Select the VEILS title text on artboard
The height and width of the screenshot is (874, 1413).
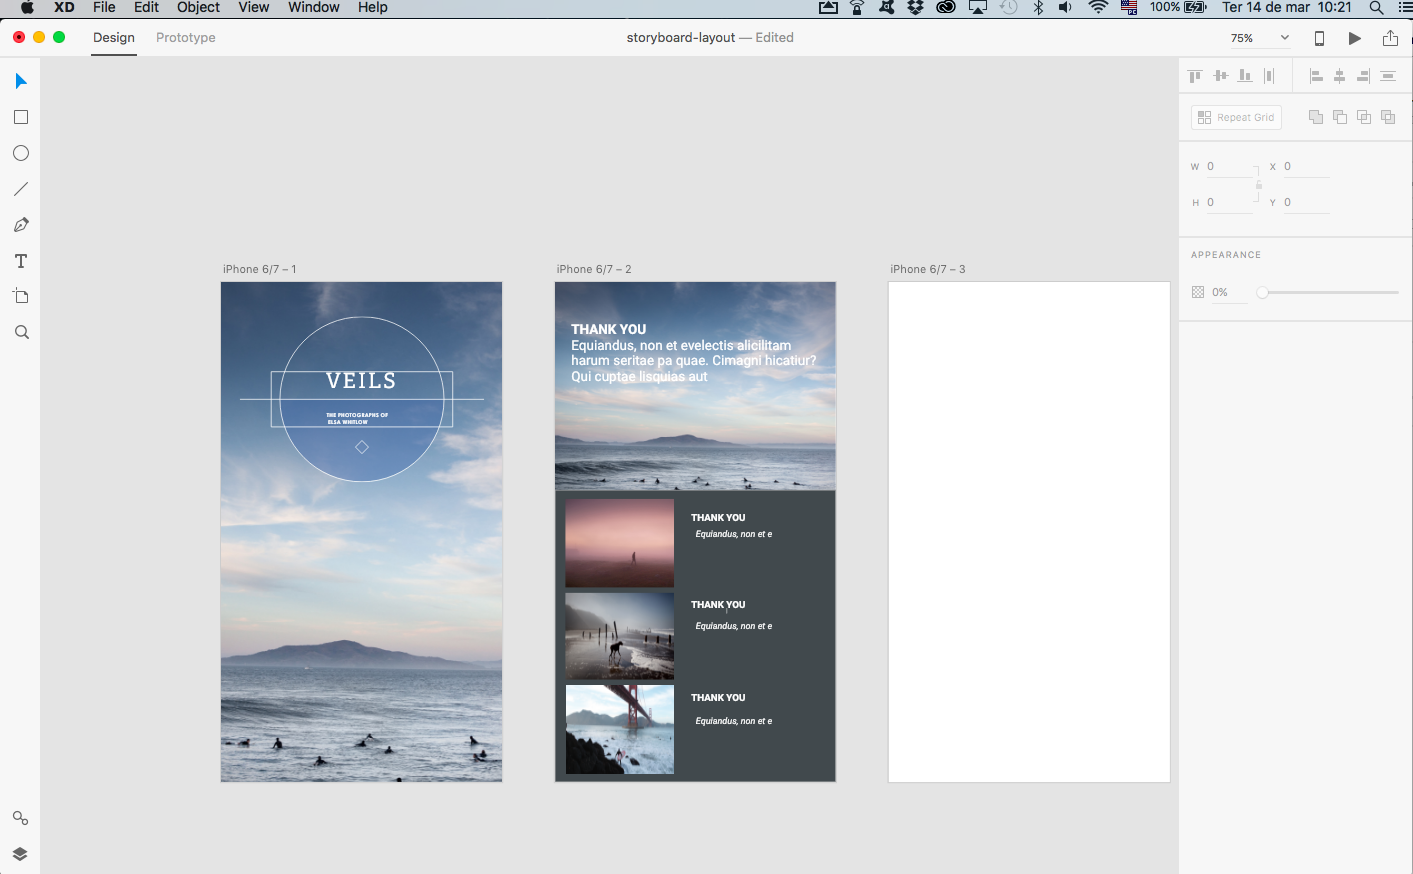click(361, 381)
